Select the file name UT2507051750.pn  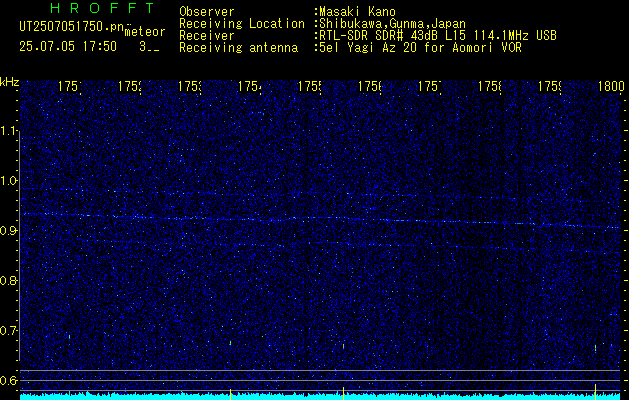(72, 27)
